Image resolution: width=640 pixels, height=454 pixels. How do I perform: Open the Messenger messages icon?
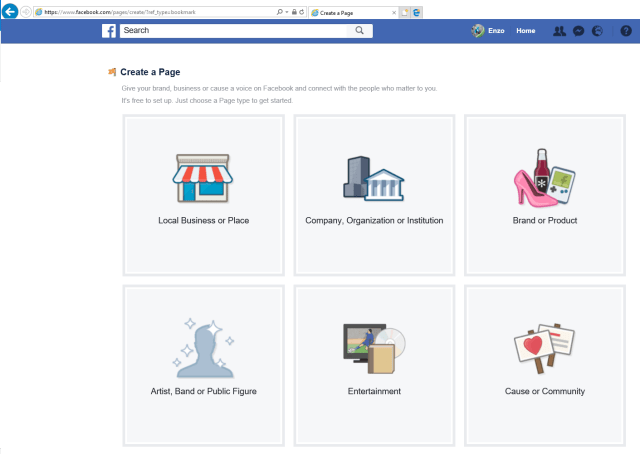pyautogui.click(x=579, y=31)
